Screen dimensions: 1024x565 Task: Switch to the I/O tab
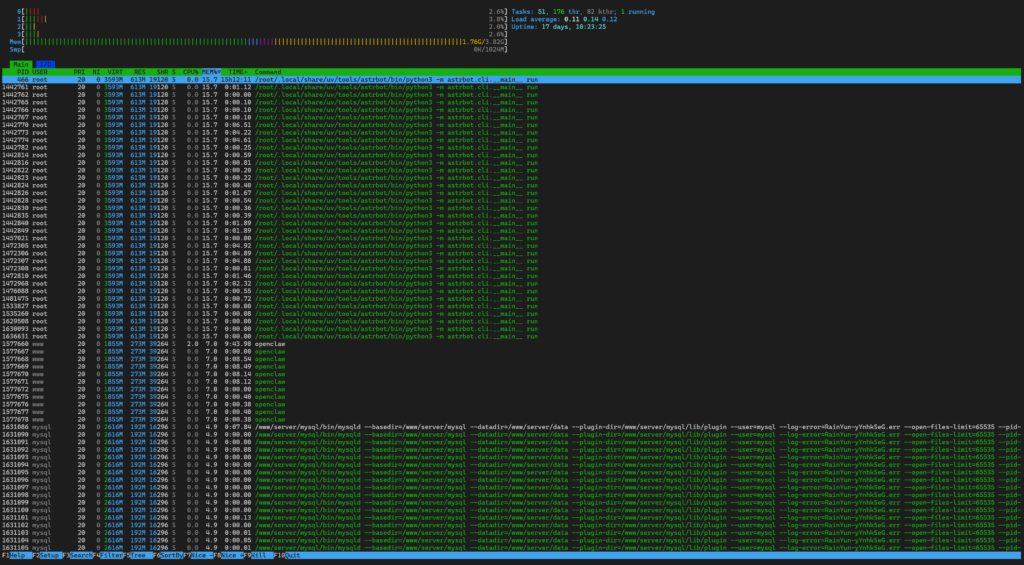click(44, 64)
